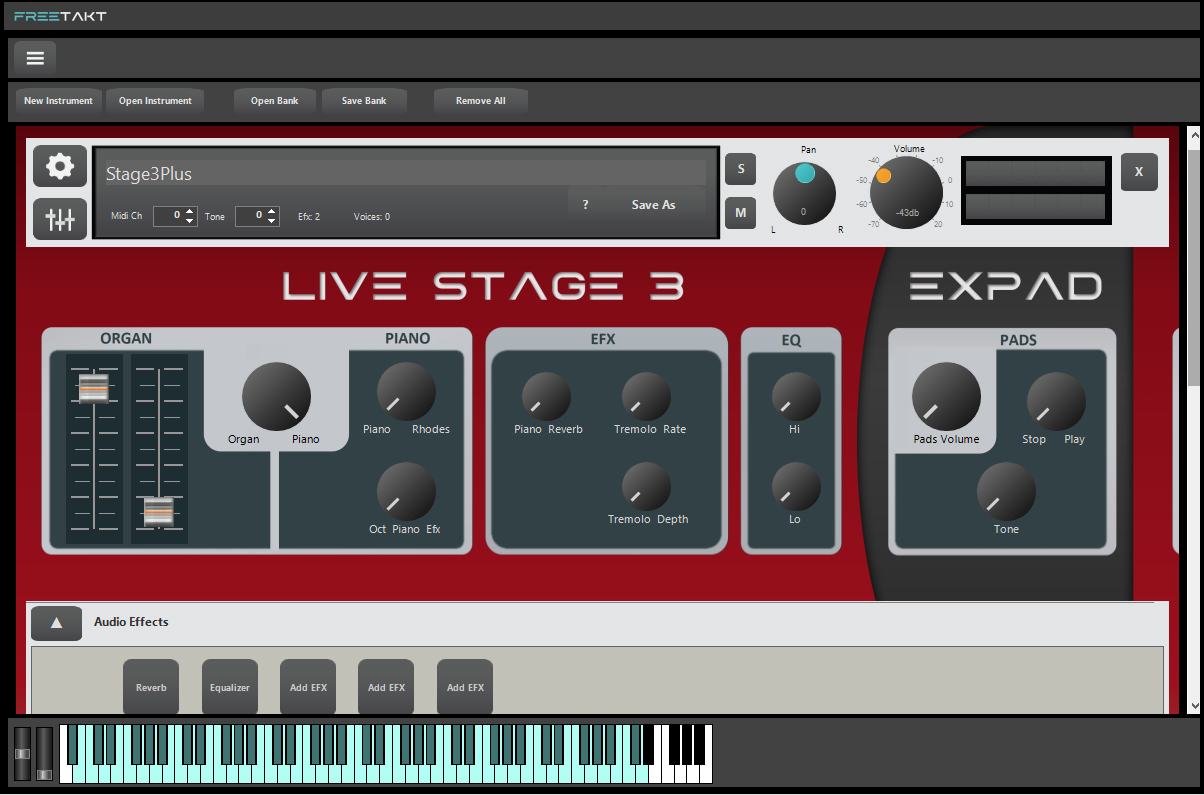The width and height of the screenshot is (1204, 795).
Task: Click the Tremolo Depth knob
Action: [x=646, y=487]
